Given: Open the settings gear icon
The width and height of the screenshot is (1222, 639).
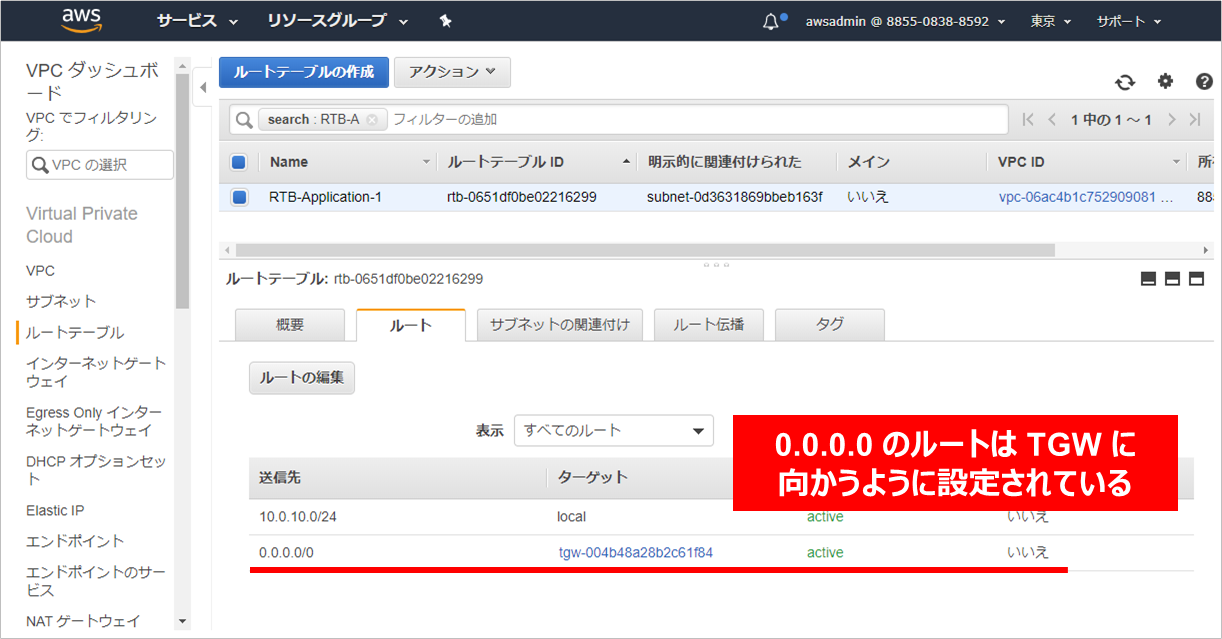Looking at the screenshot, I should pyautogui.click(x=1165, y=82).
